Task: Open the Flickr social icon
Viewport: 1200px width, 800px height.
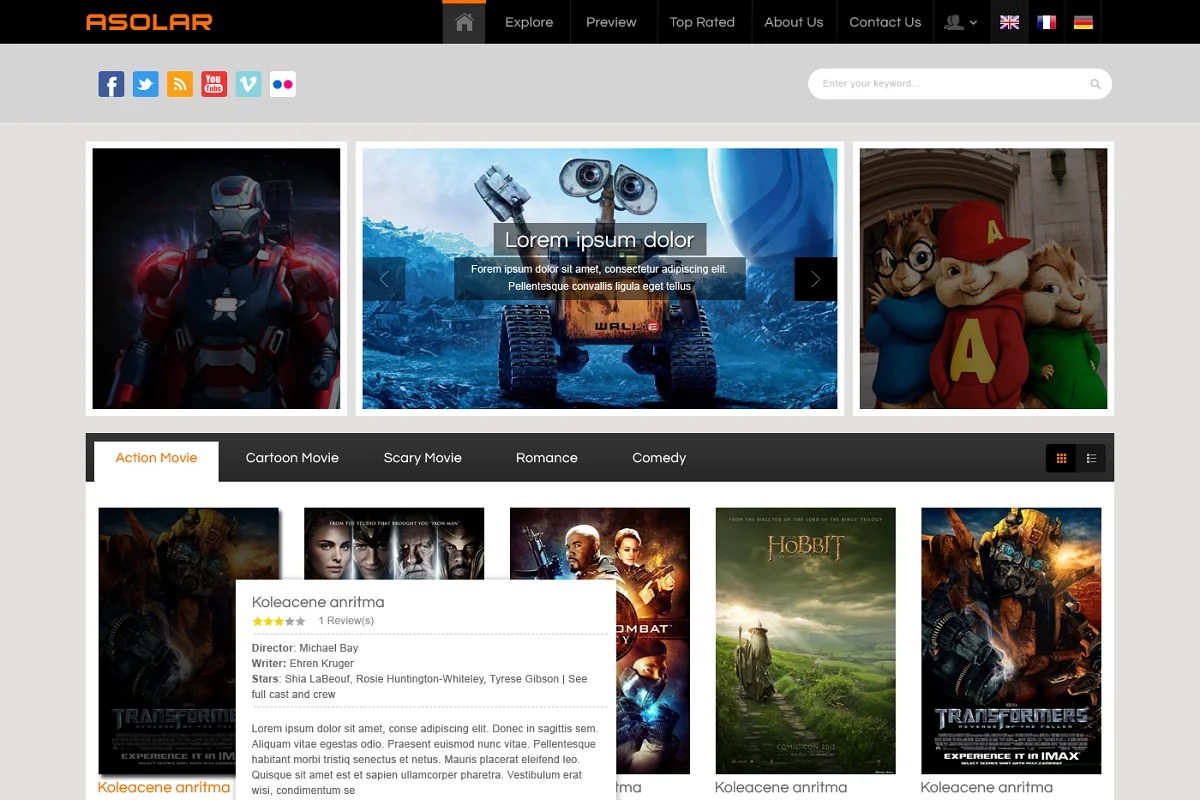Action: click(x=282, y=84)
